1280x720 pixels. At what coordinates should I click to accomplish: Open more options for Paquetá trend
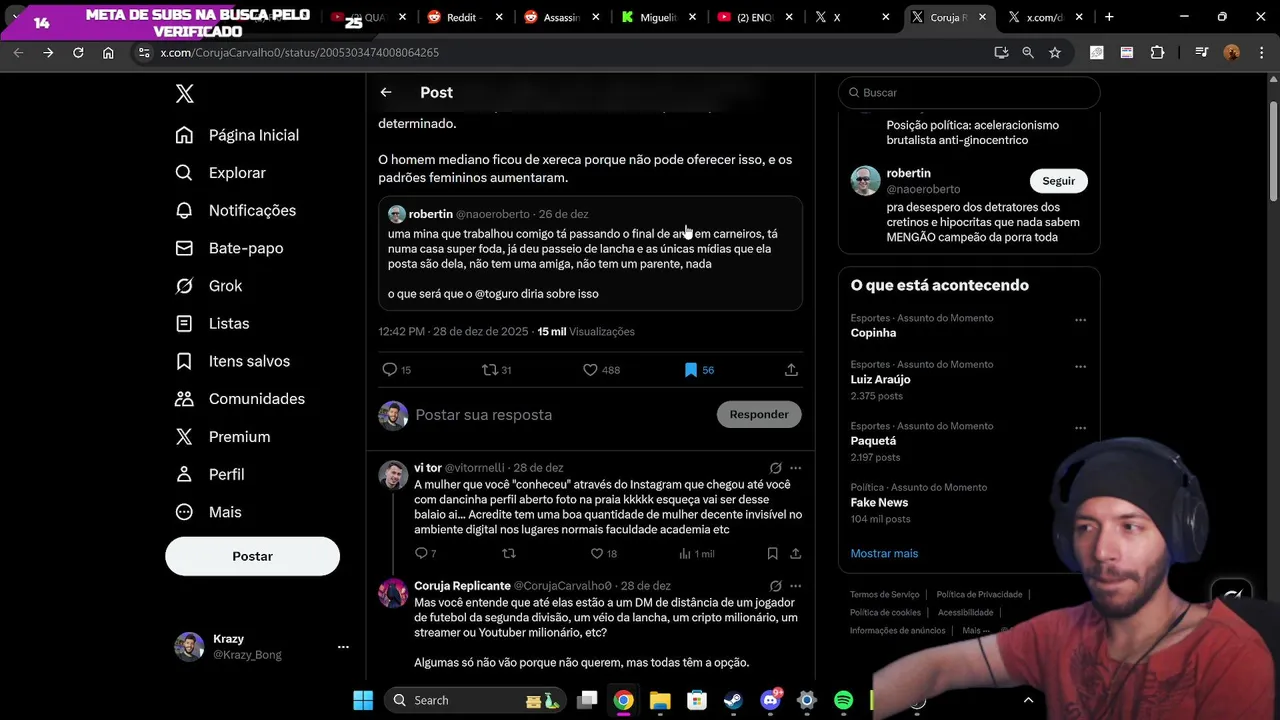(1080, 428)
